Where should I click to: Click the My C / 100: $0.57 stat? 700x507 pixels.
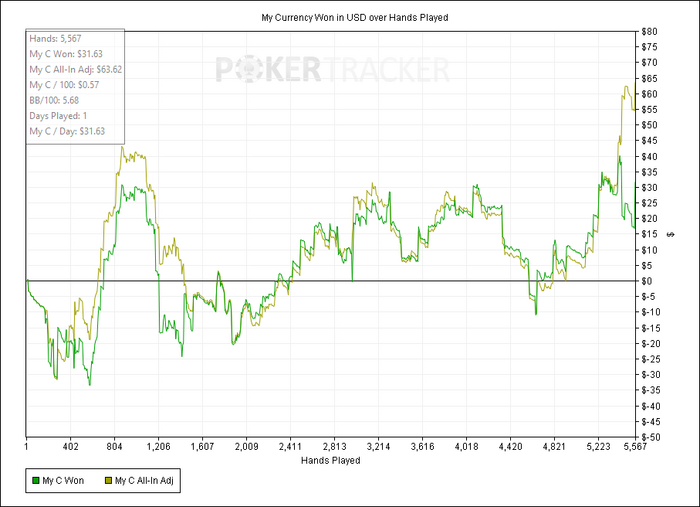(64, 85)
